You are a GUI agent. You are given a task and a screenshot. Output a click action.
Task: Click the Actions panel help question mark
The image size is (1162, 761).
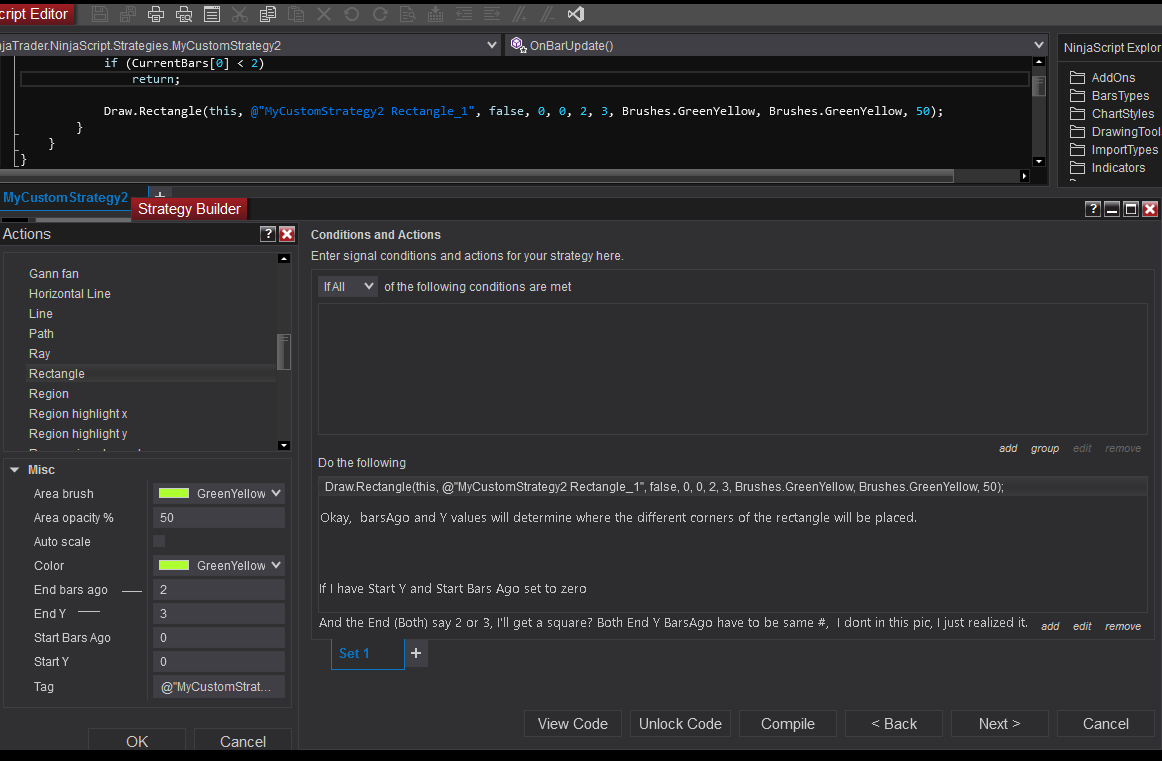pos(268,234)
